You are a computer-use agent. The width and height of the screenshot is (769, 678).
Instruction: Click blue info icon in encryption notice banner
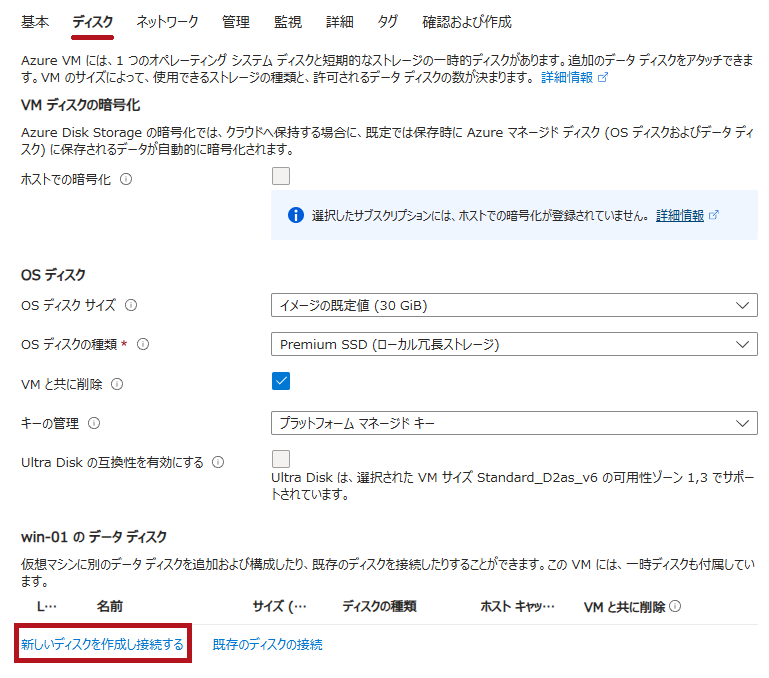pyautogui.click(x=295, y=215)
